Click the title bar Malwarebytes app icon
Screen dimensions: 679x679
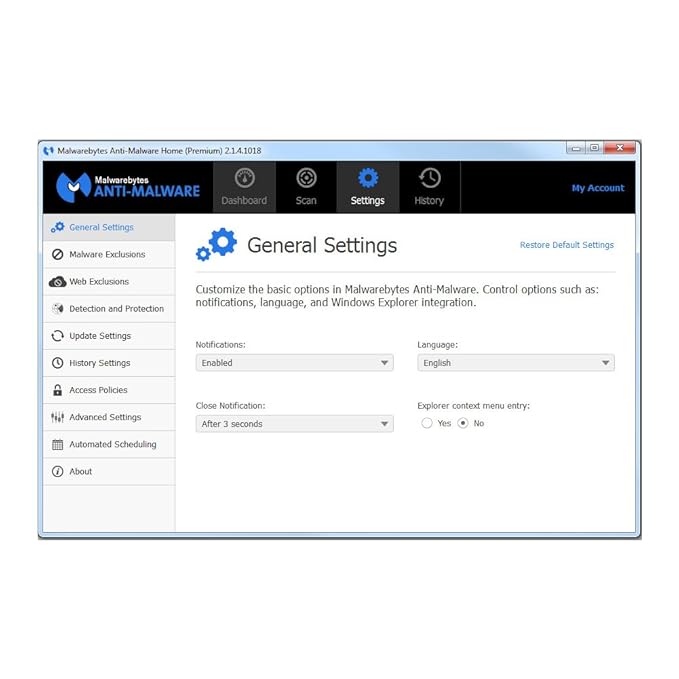48,151
